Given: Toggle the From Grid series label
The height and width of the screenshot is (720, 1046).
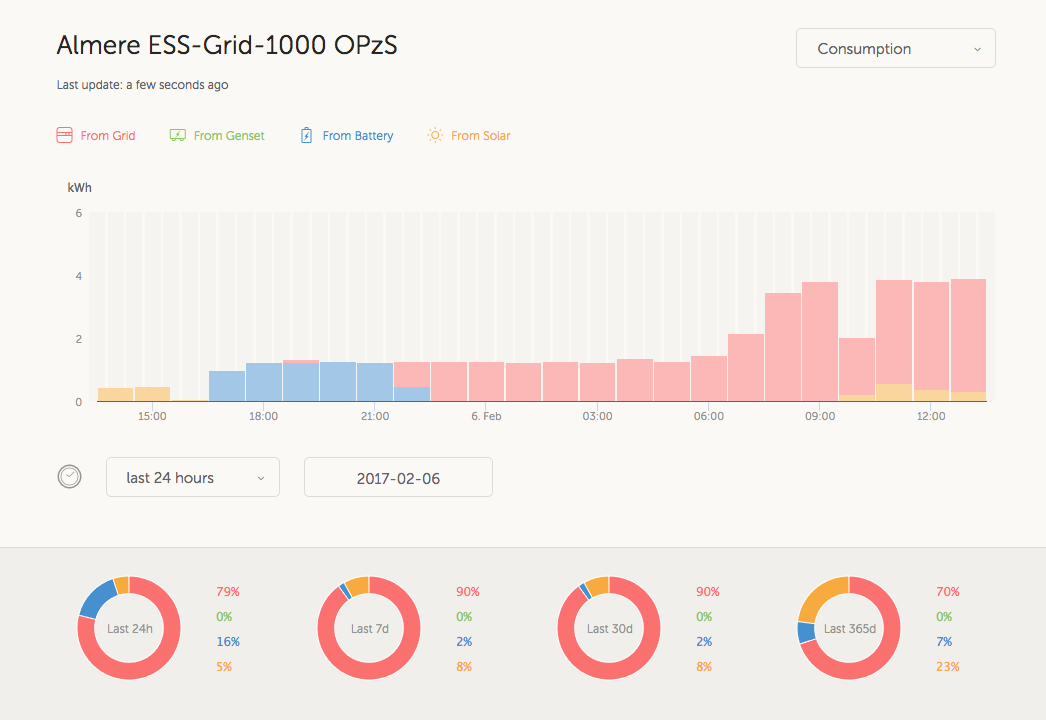Looking at the screenshot, I should 108,136.
